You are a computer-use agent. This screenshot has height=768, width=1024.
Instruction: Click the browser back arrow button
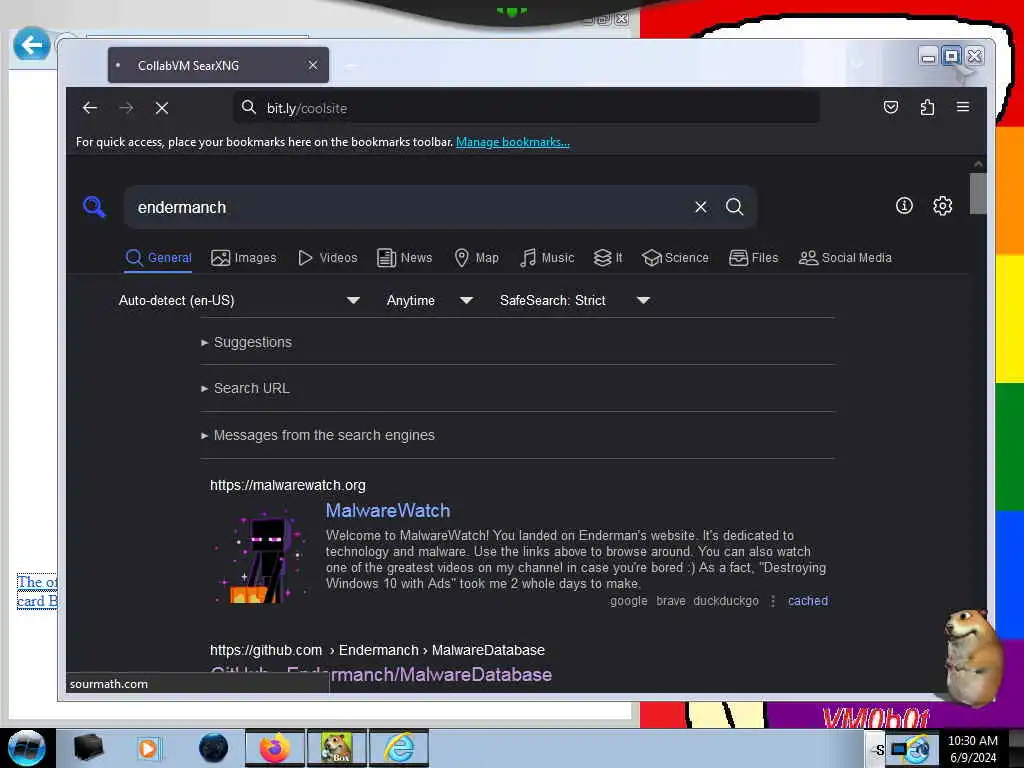pos(90,108)
